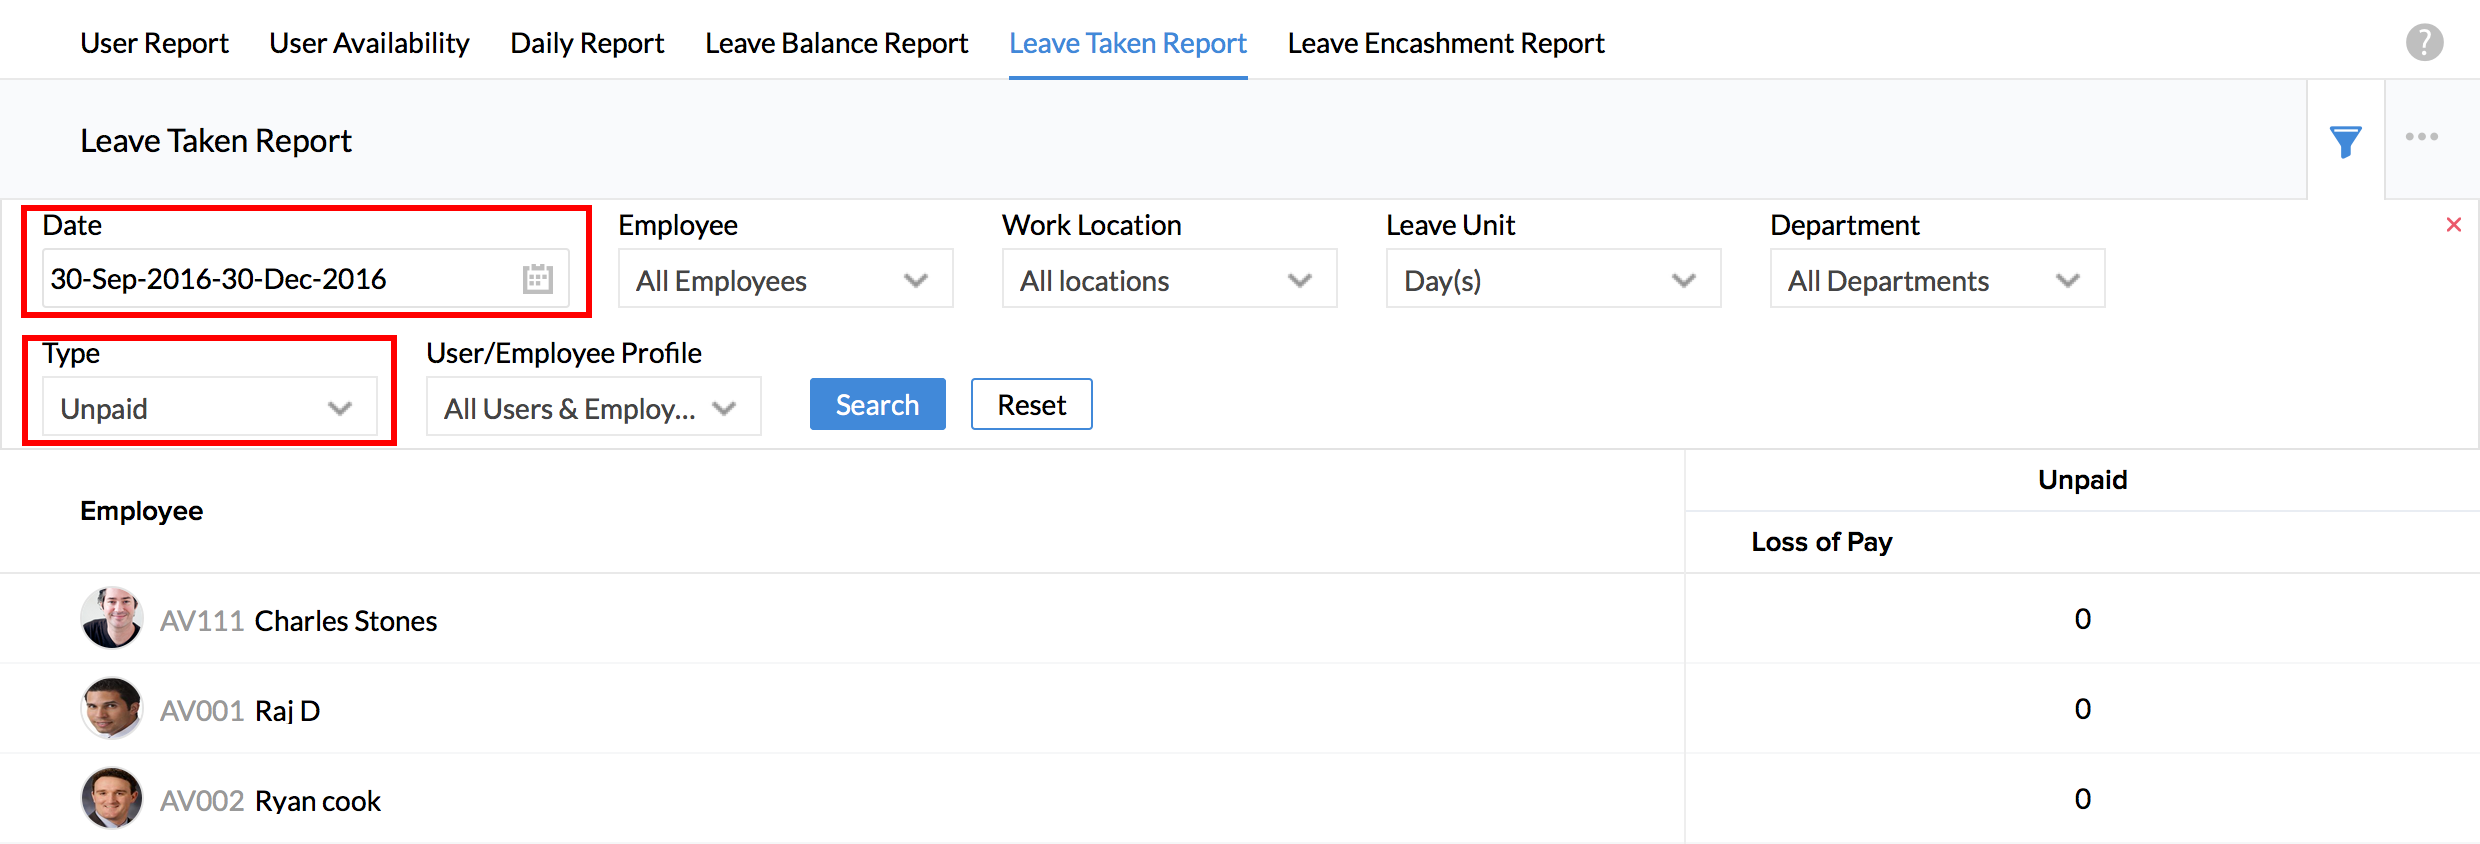
Task: Open the All Departments dropdown
Action: point(1936,280)
